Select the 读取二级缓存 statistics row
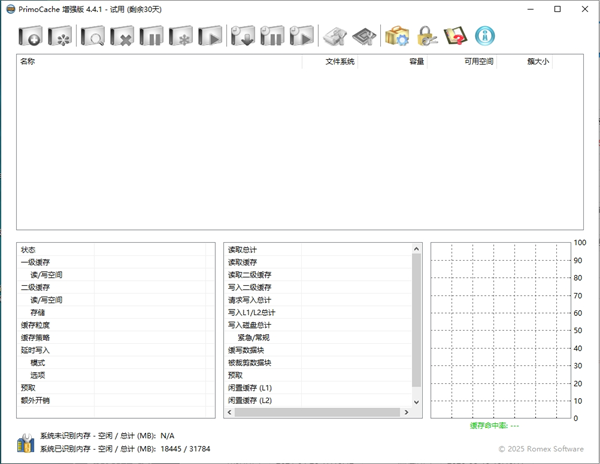 318,275
